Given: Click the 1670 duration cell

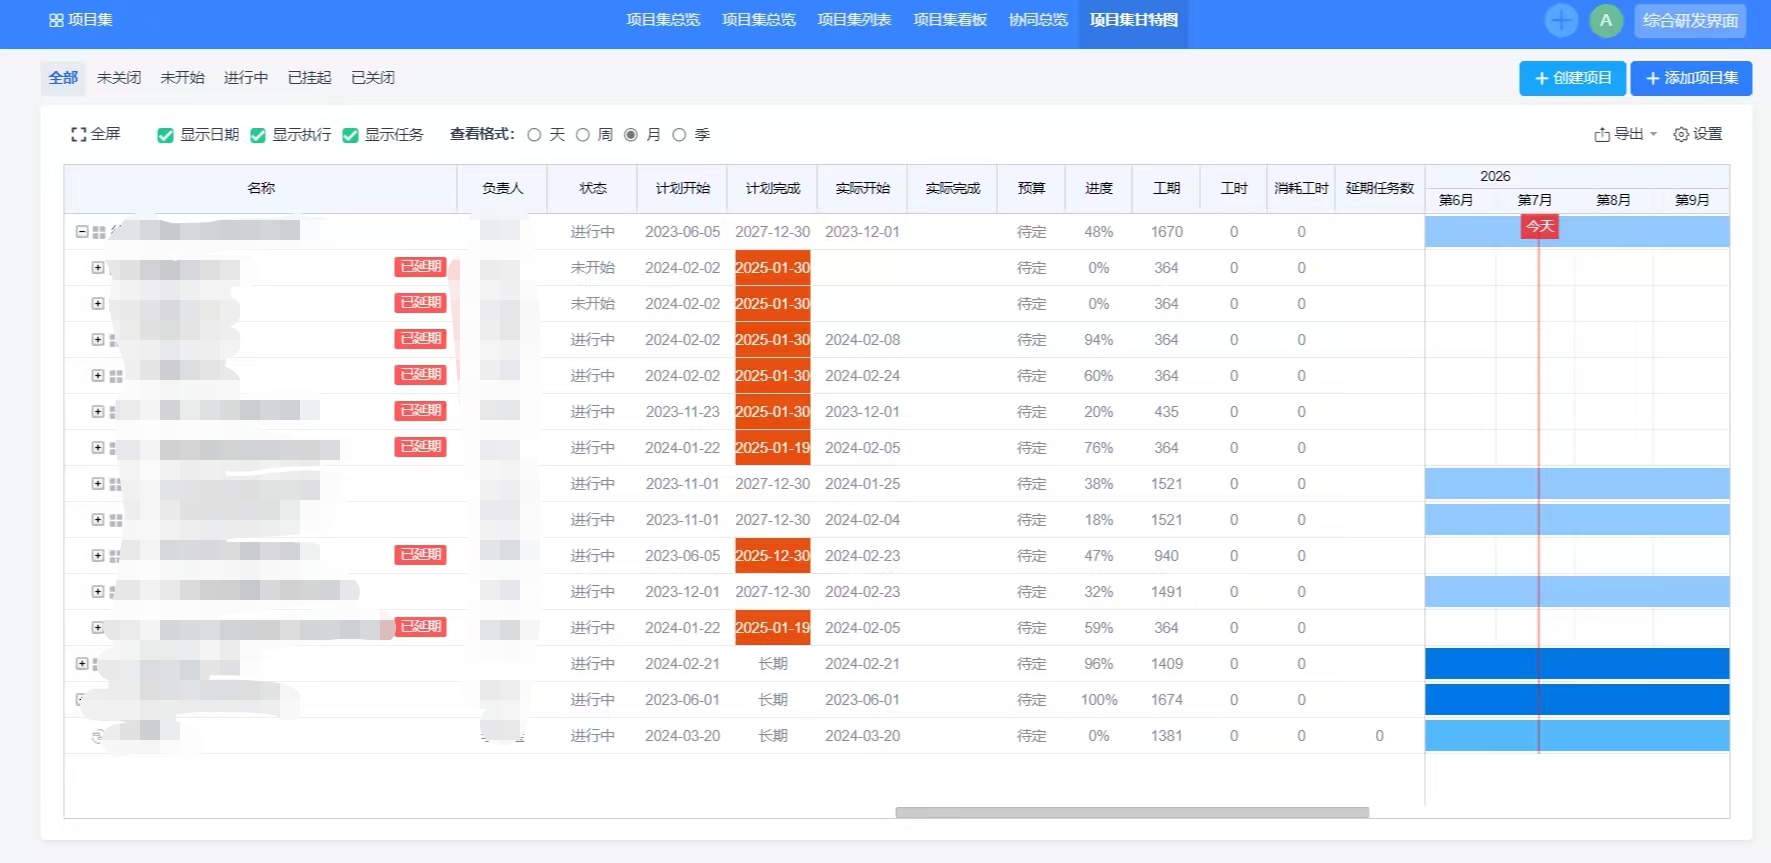Looking at the screenshot, I should click(x=1166, y=232).
